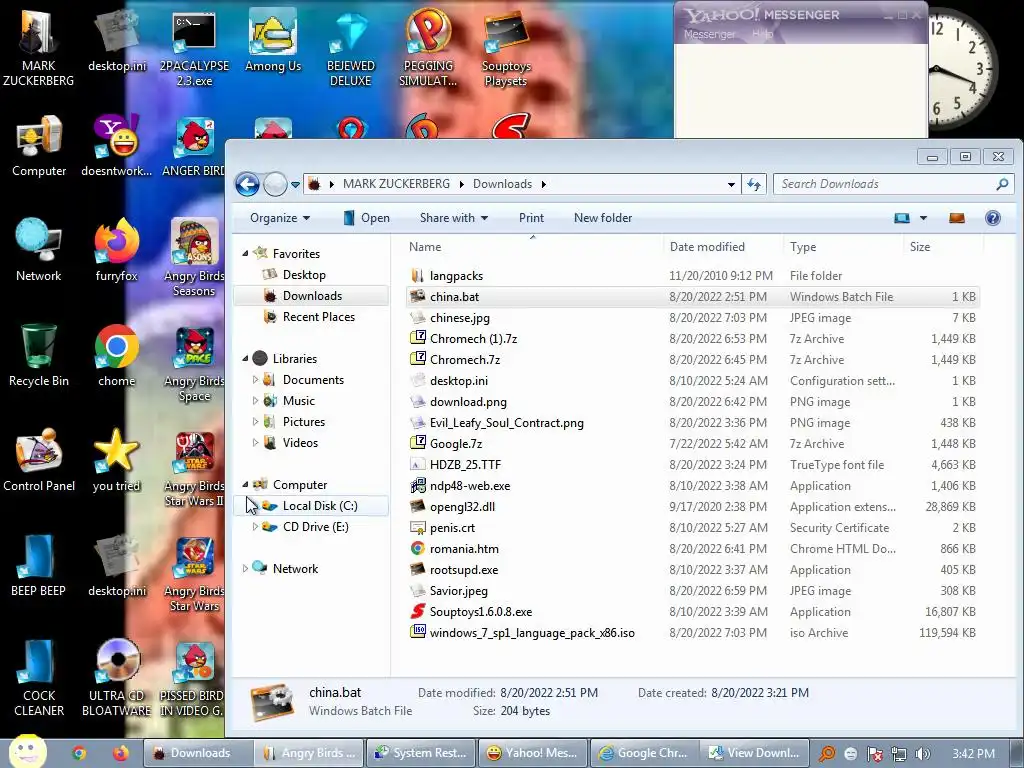
Task: Create a New folder
Action: 603,218
